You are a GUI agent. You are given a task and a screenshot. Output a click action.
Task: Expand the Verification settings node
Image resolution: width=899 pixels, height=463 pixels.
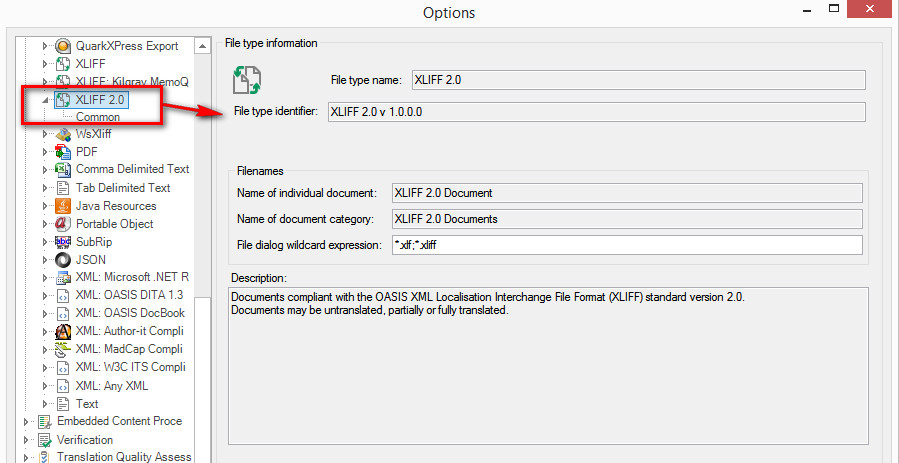[26, 440]
